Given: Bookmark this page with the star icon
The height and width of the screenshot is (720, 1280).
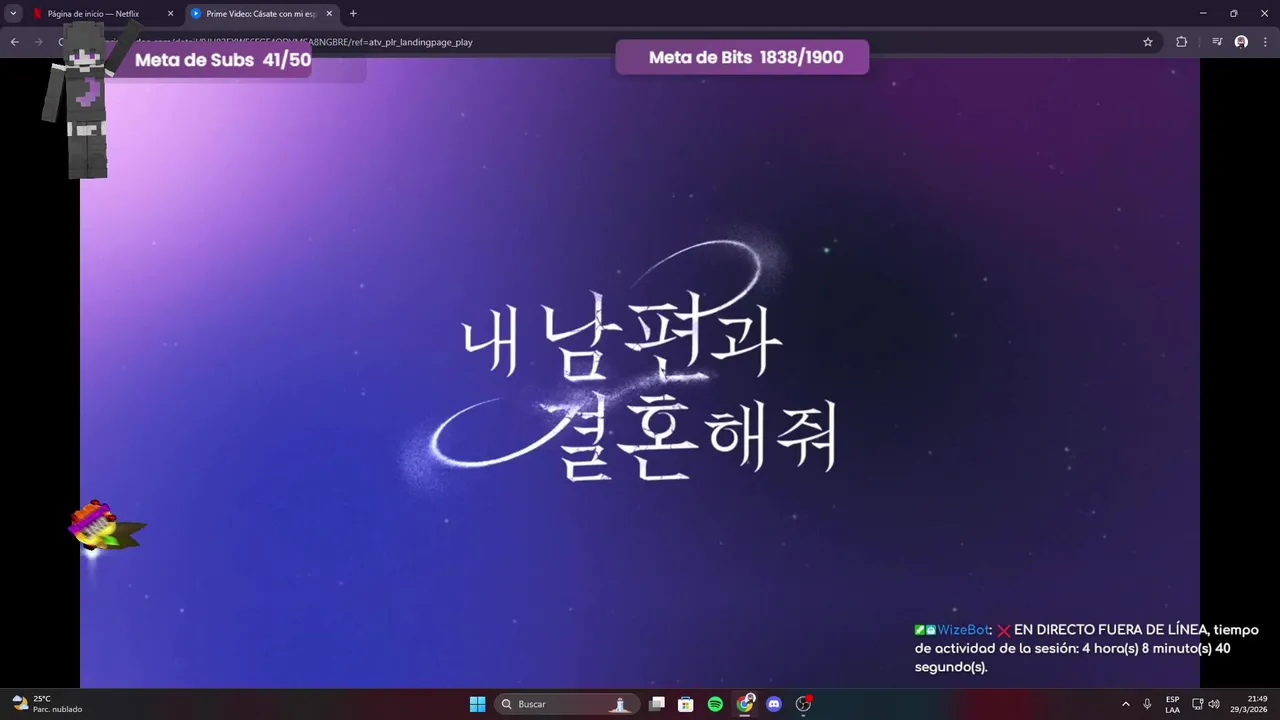Looking at the screenshot, I should point(1148,42).
